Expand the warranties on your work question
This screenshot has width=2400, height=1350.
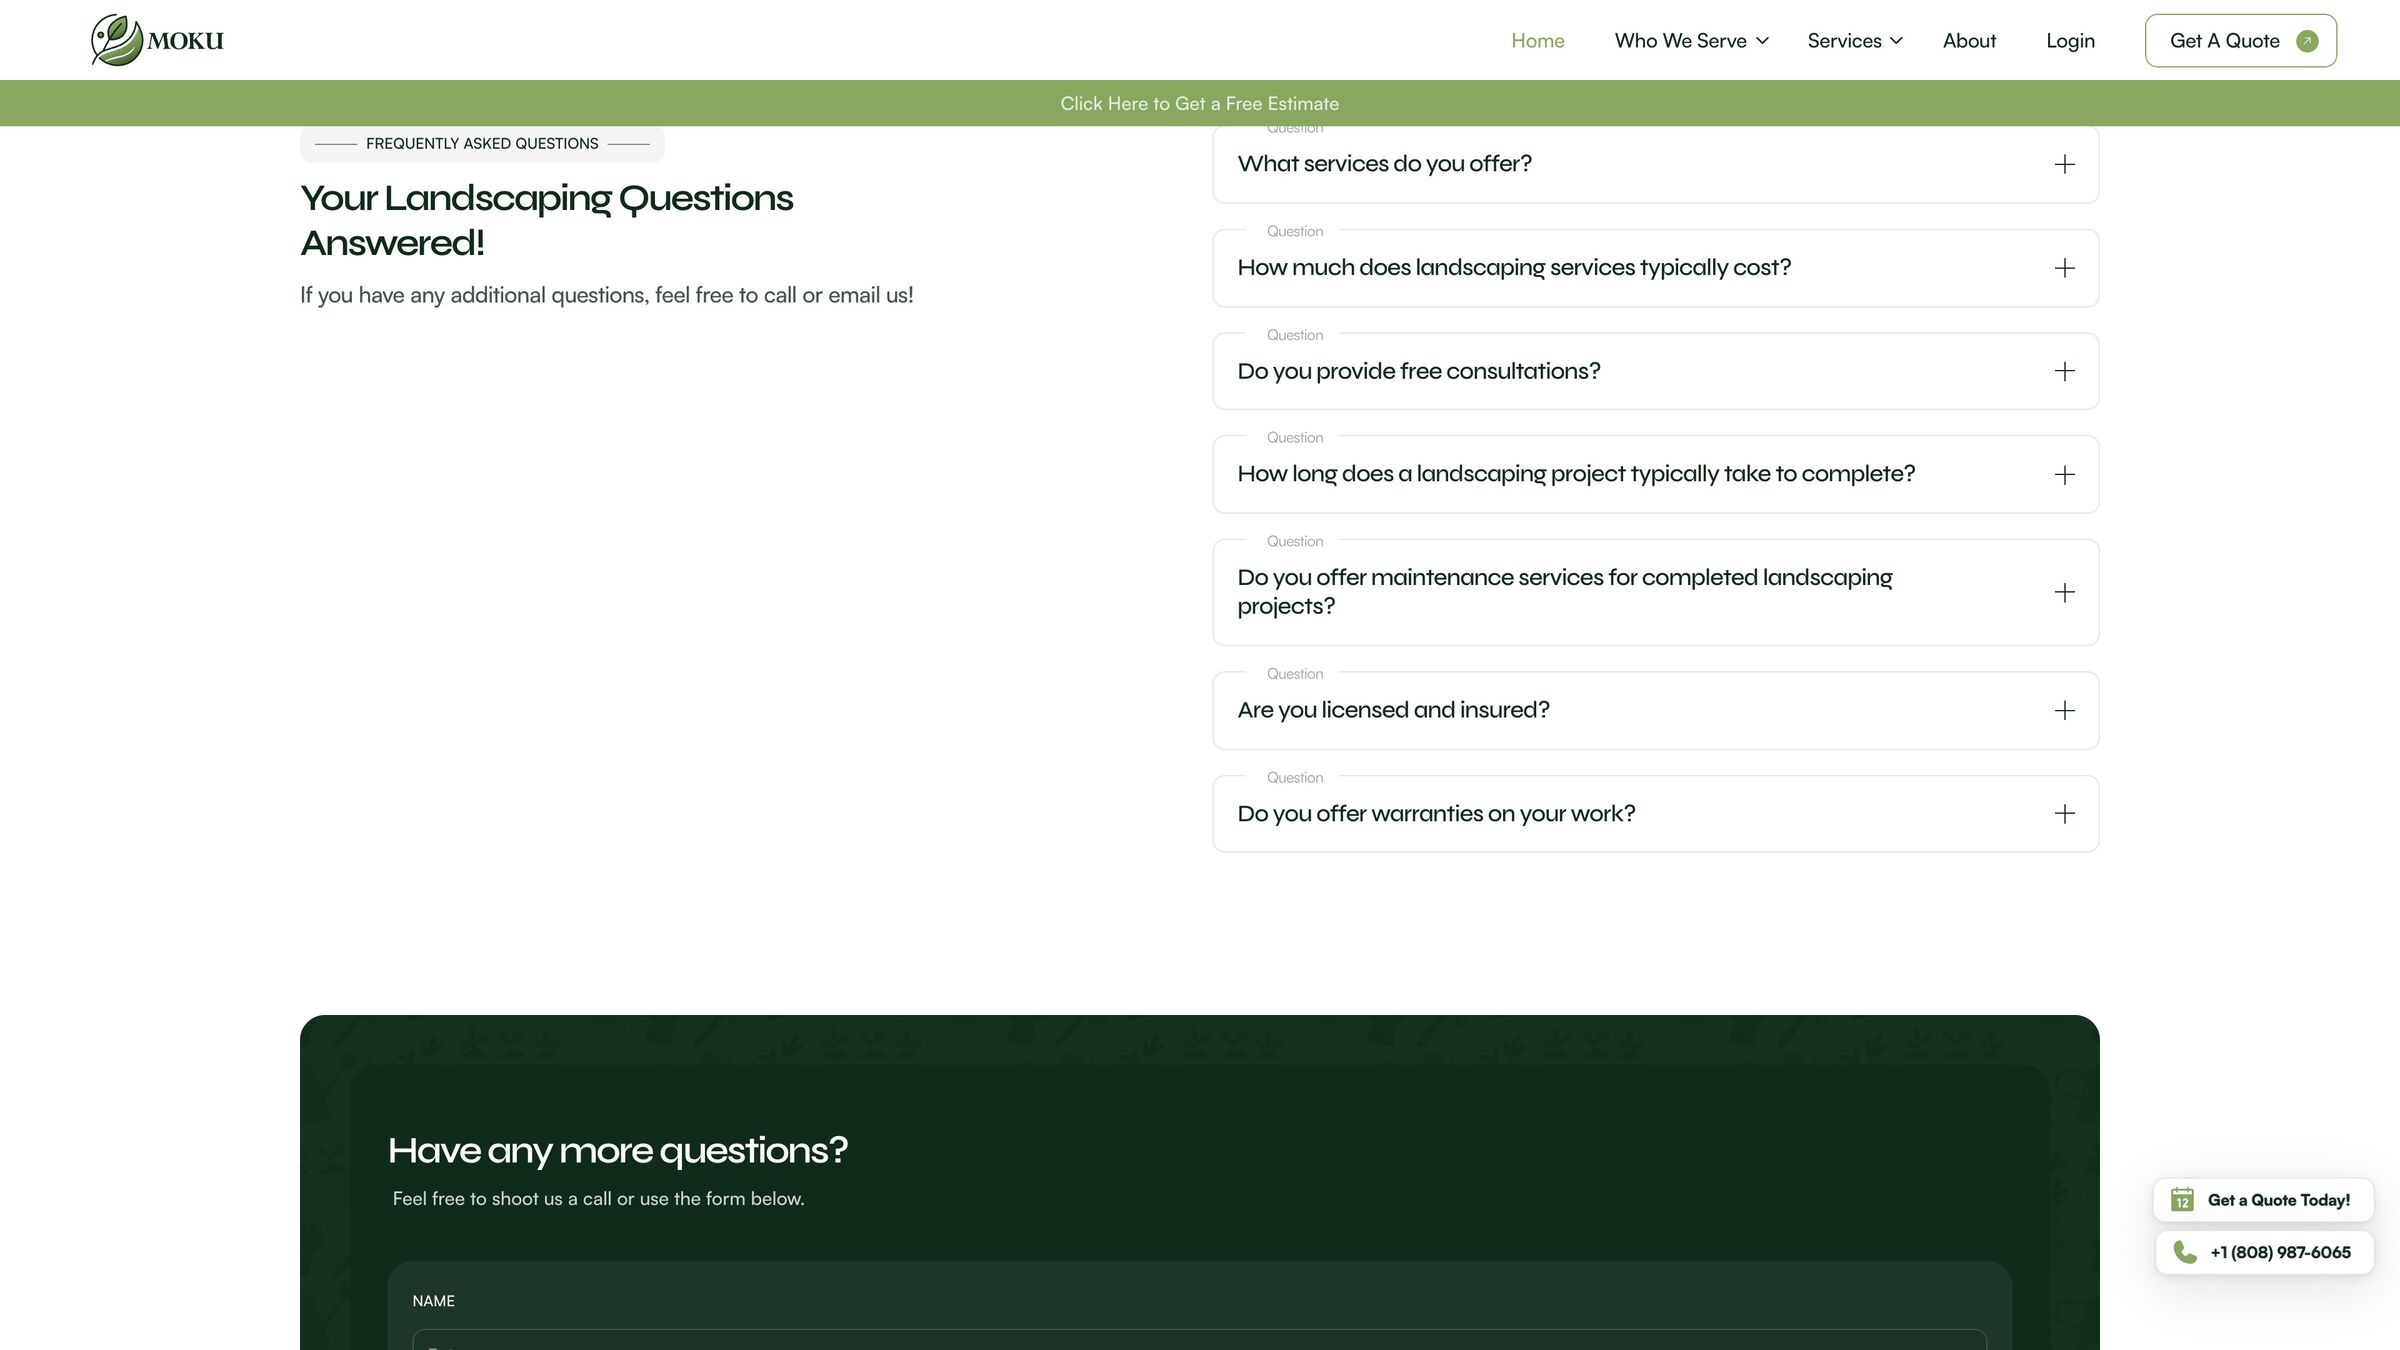(1655, 813)
